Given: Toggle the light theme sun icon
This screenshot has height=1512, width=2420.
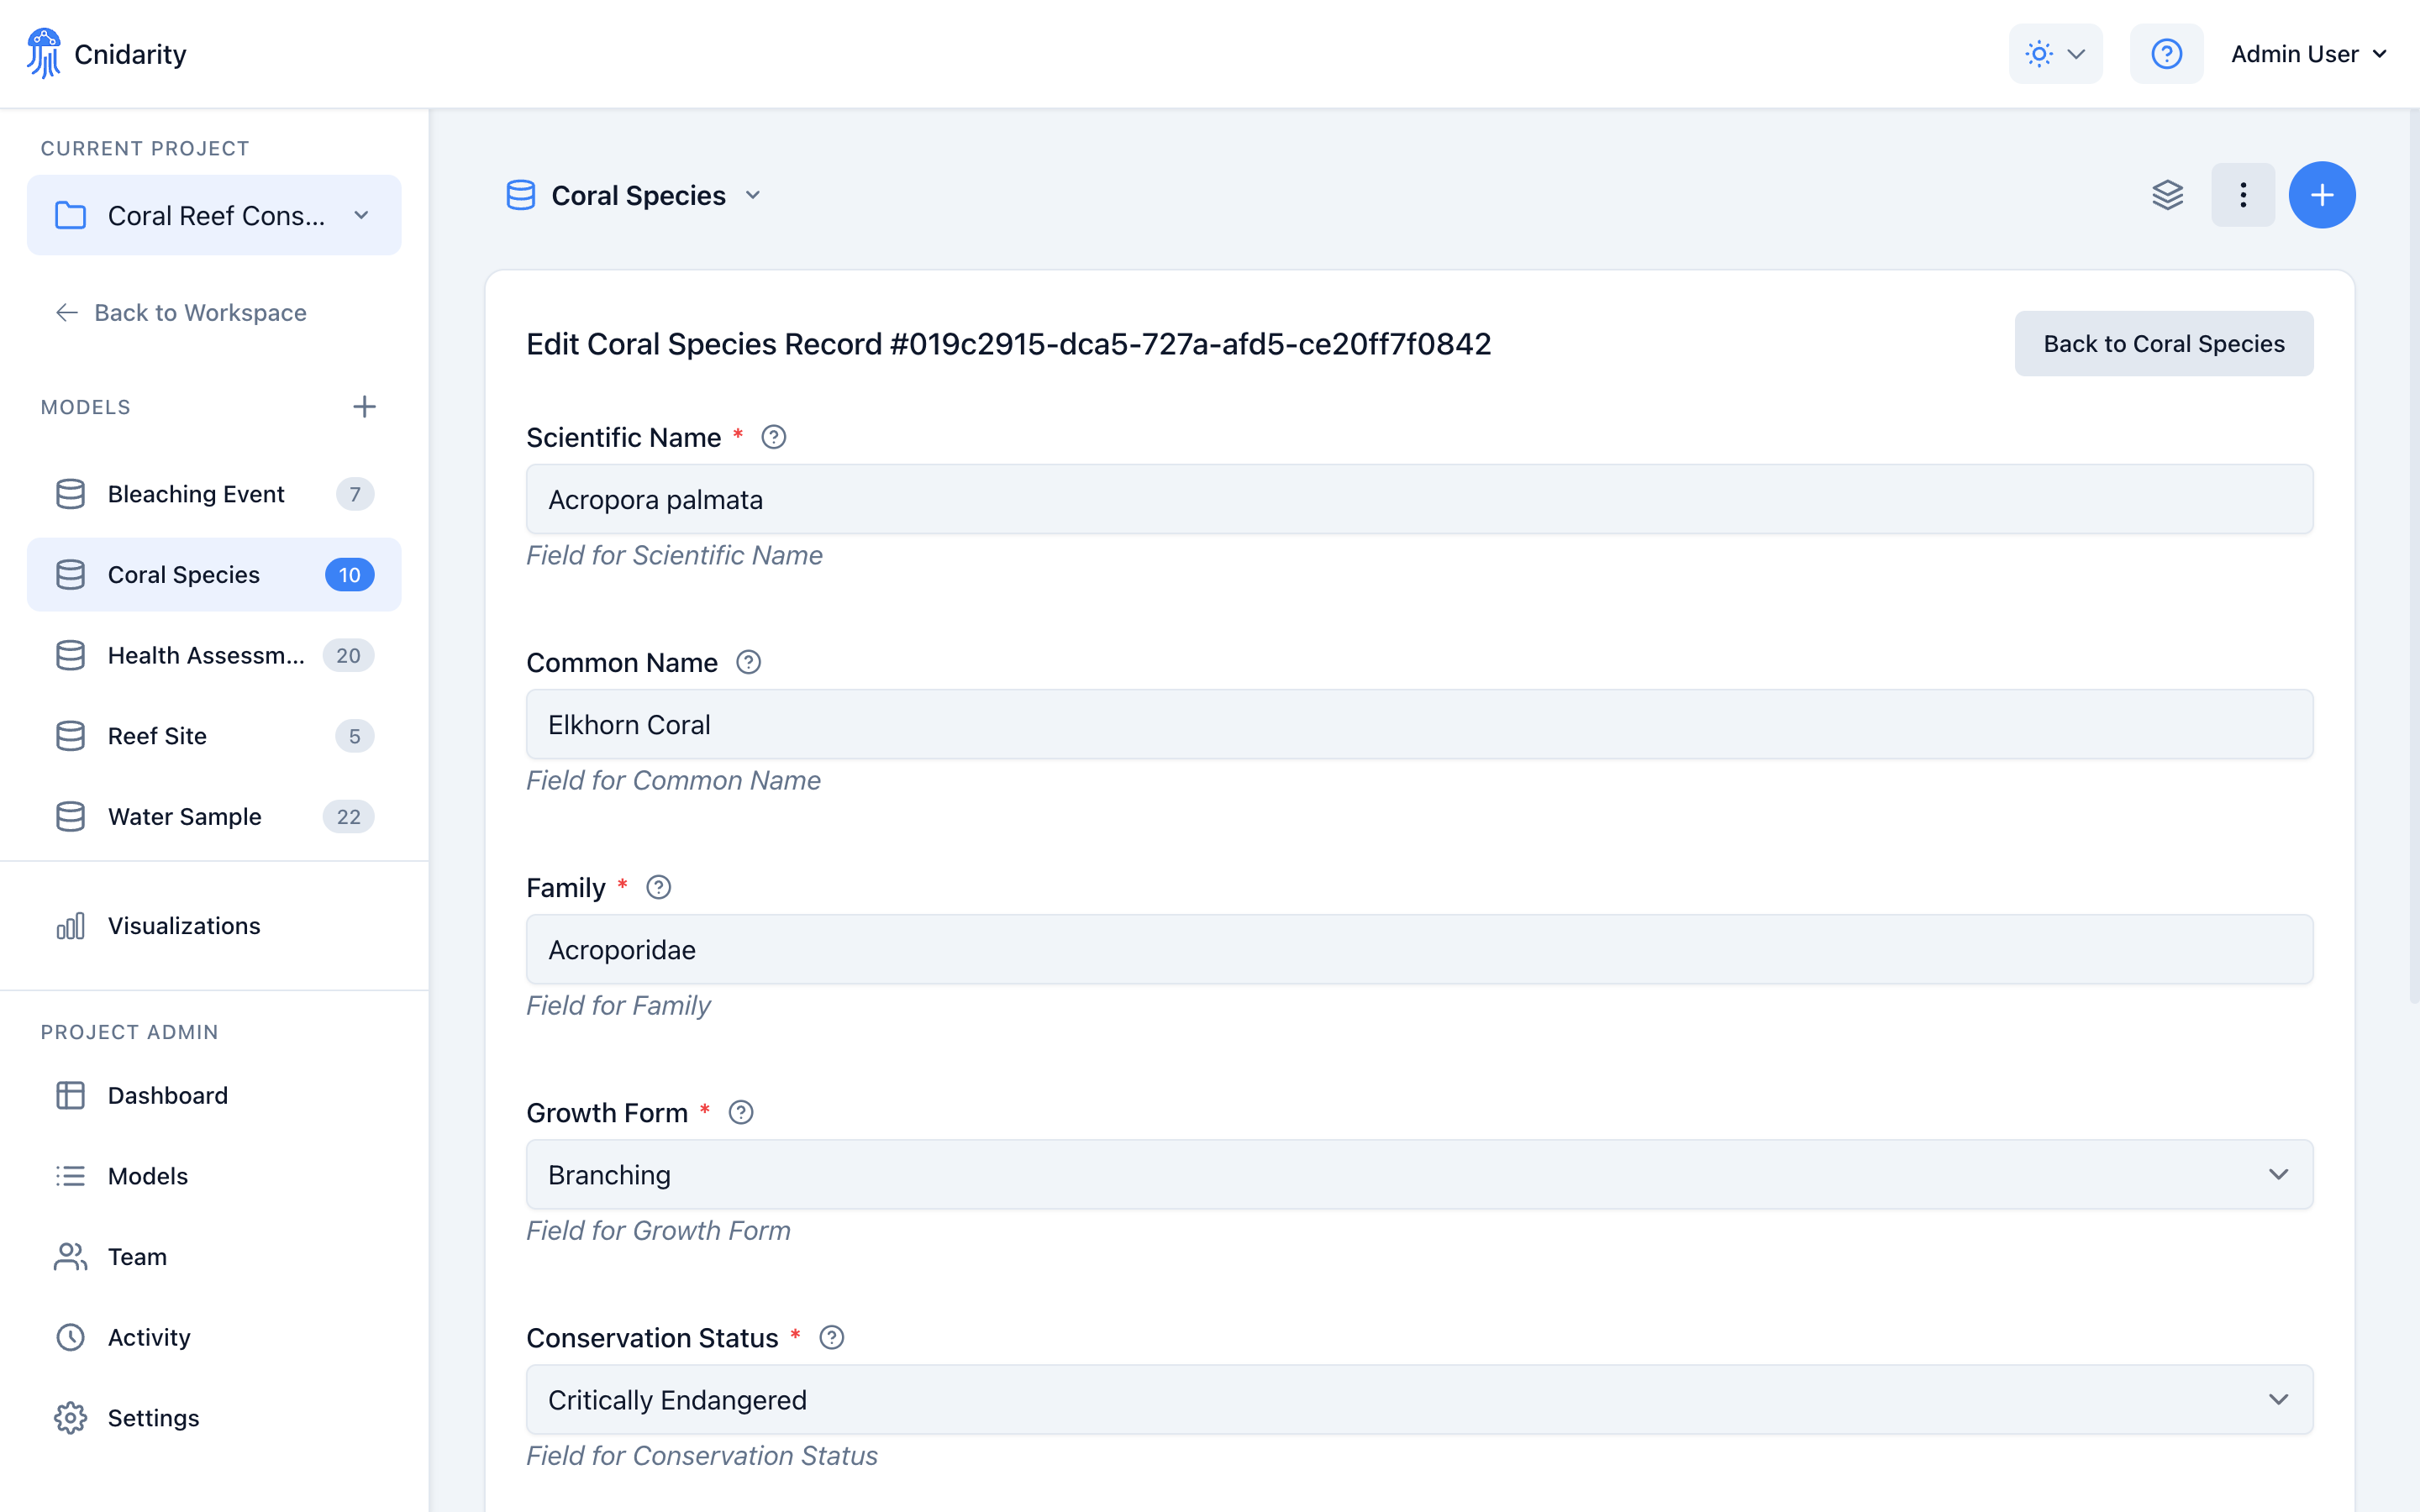Looking at the screenshot, I should click(2038, 53).
